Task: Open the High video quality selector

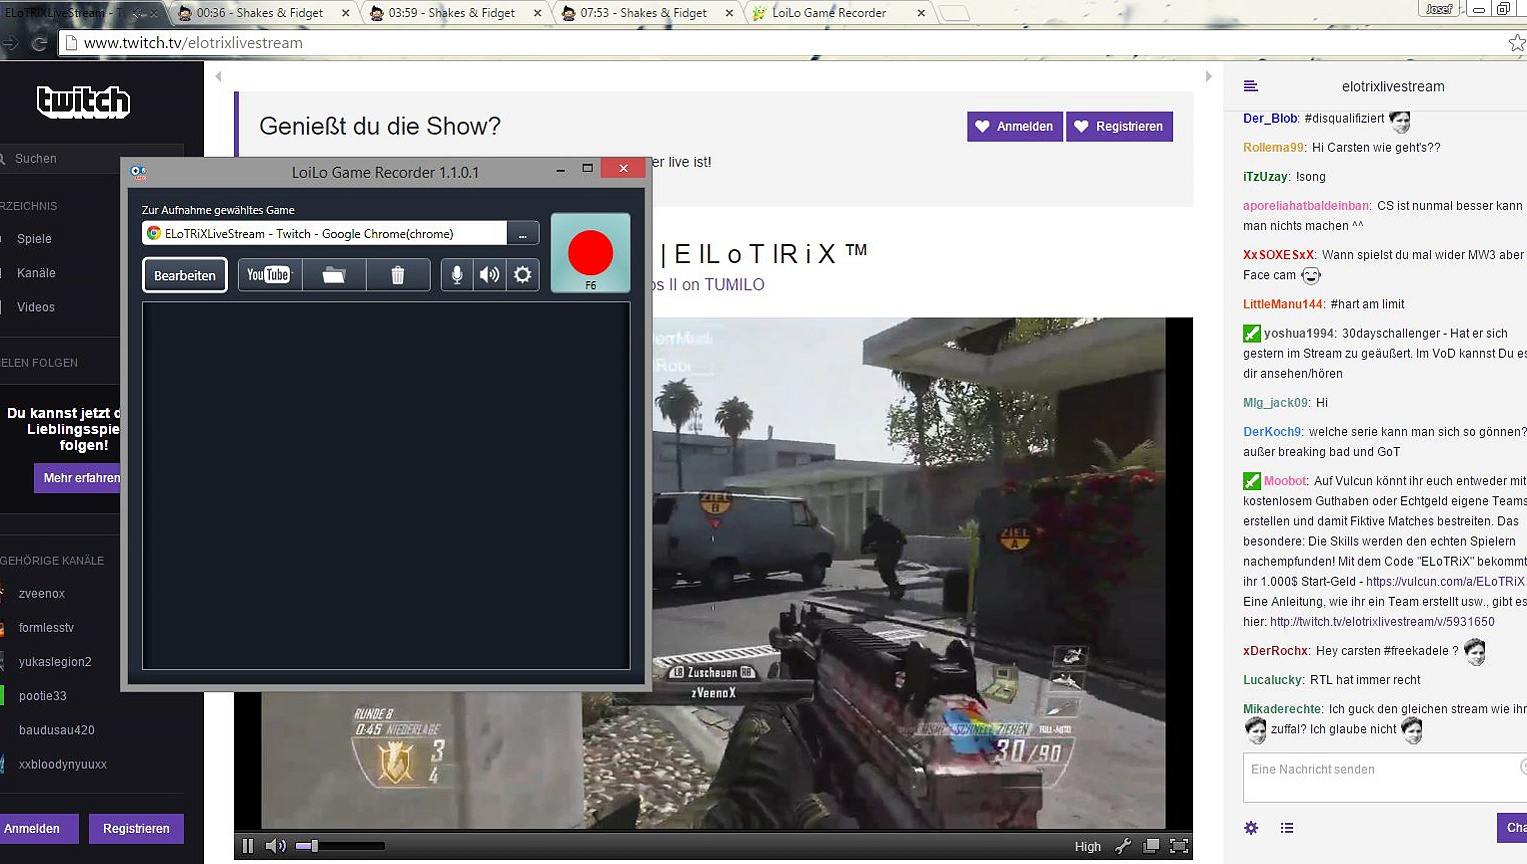Action: (x=1087, y=846)
